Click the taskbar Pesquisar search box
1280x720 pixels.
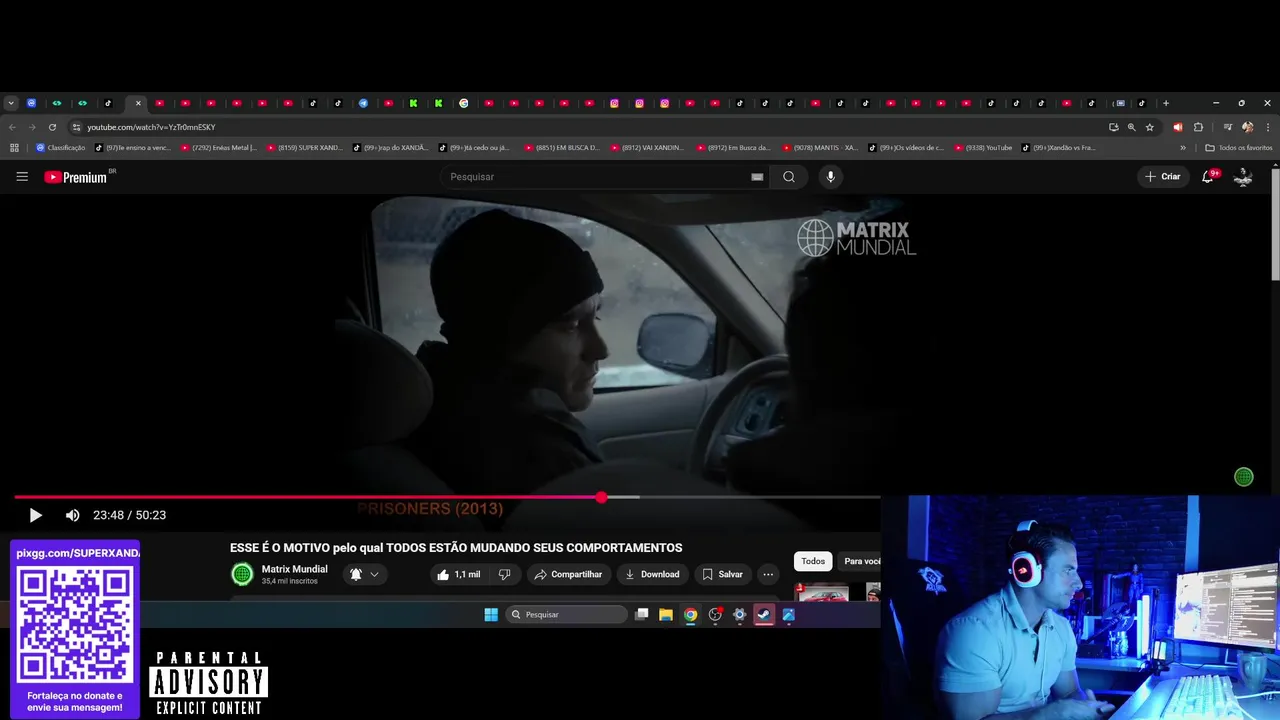[x=567, y=615]
